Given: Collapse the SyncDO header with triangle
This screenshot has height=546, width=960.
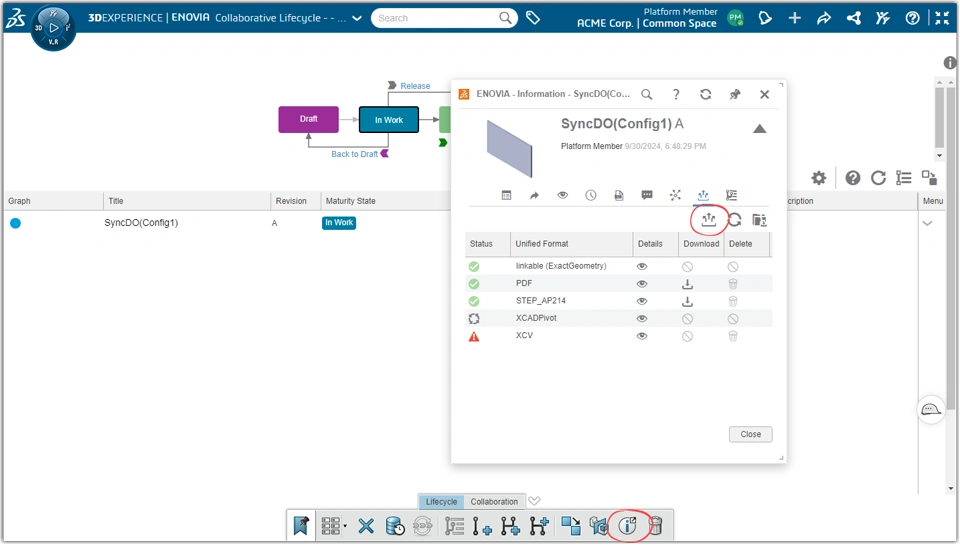Looking at the screenshot, I should pyautogui.click(x=759, y=129).
